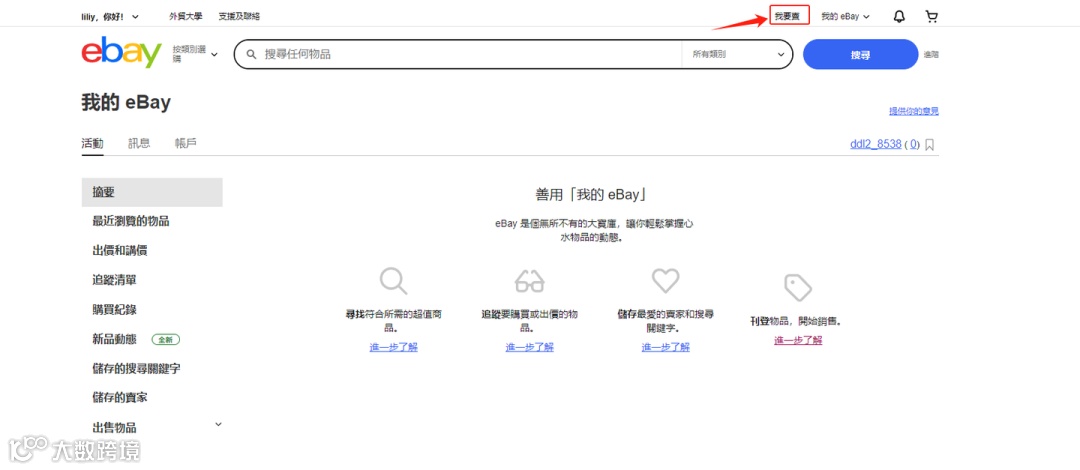Click the heart saved-sellers icon

click(665, 280)
